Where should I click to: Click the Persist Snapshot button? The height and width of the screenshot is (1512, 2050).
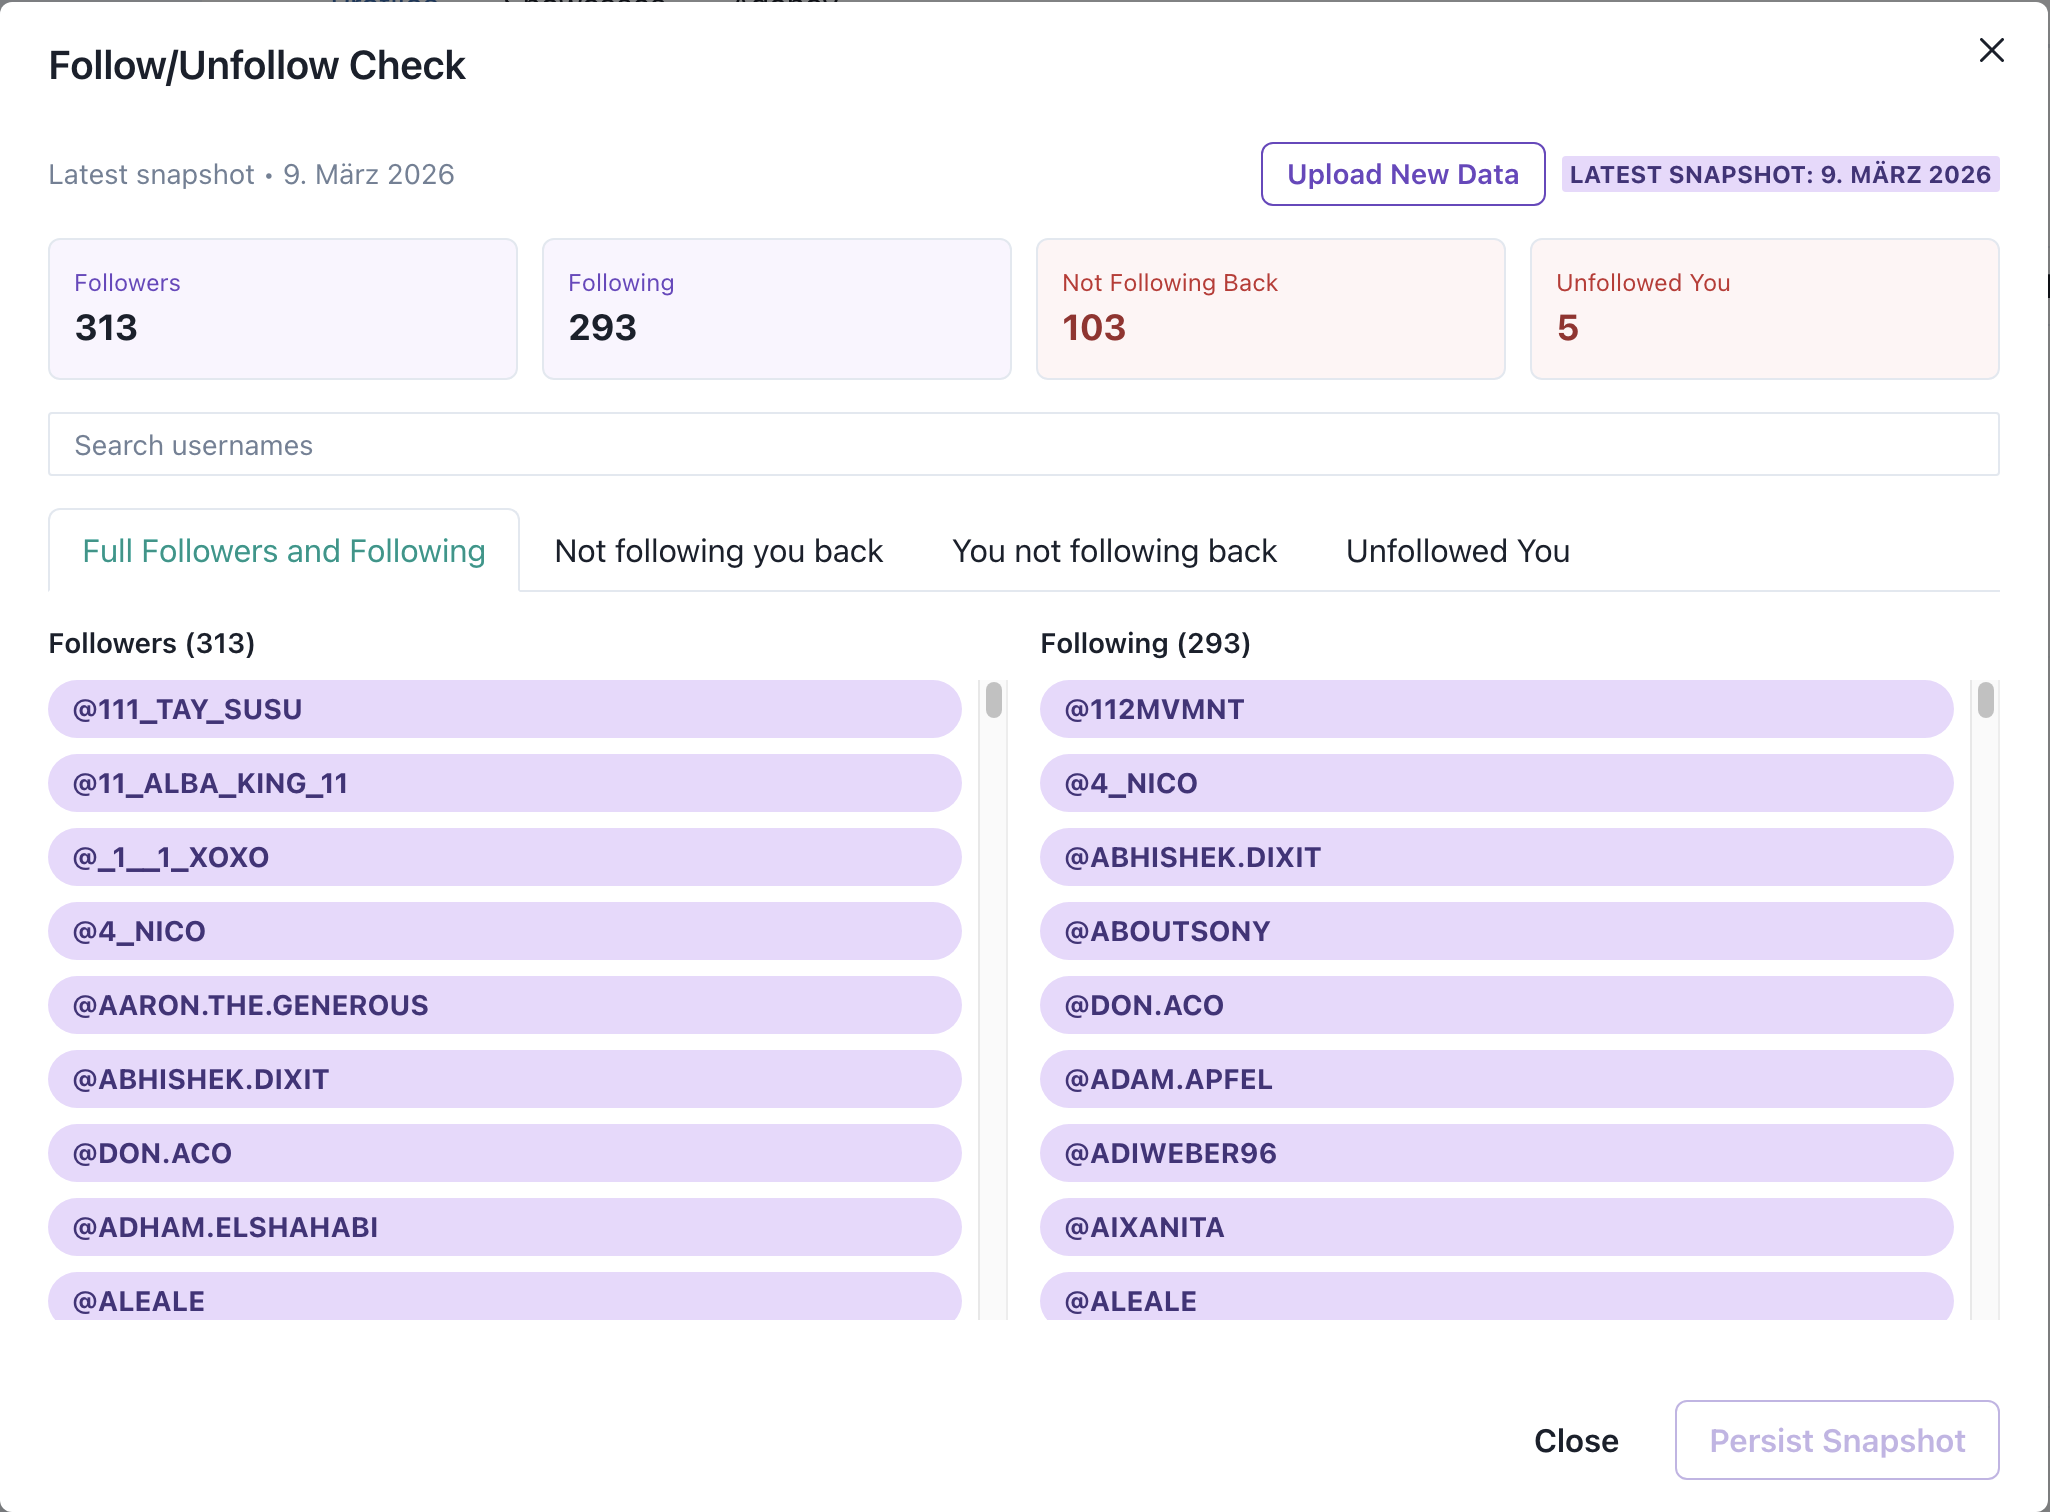point(1837,1440)
